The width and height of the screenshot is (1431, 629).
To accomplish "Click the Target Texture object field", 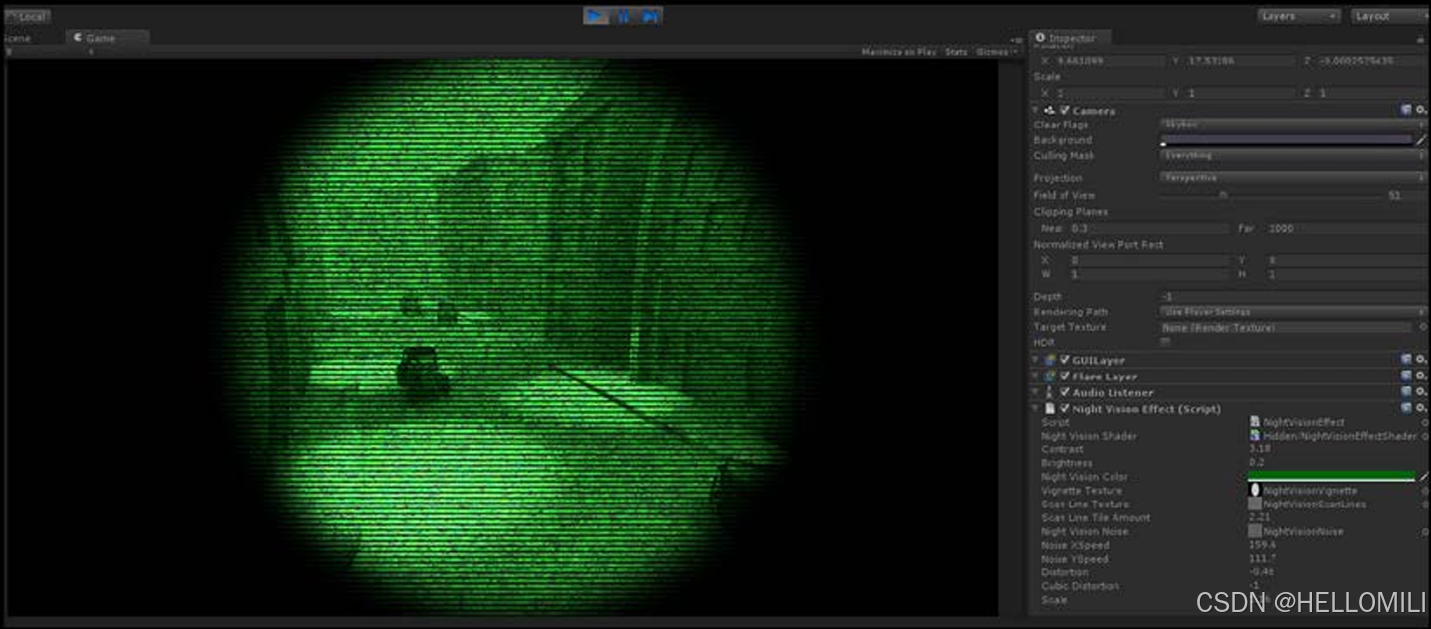I will [x=1286, y=327].
